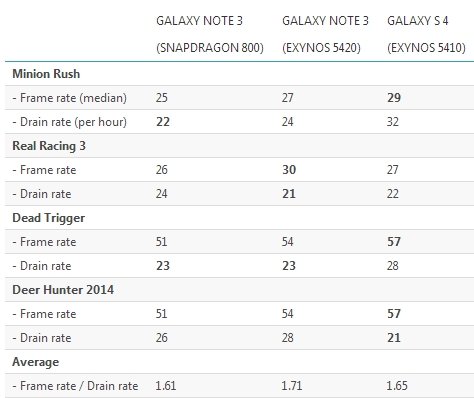474x398 pixels.
Task: Select the Dead Trigger section heading
Action: pos(48,218)
